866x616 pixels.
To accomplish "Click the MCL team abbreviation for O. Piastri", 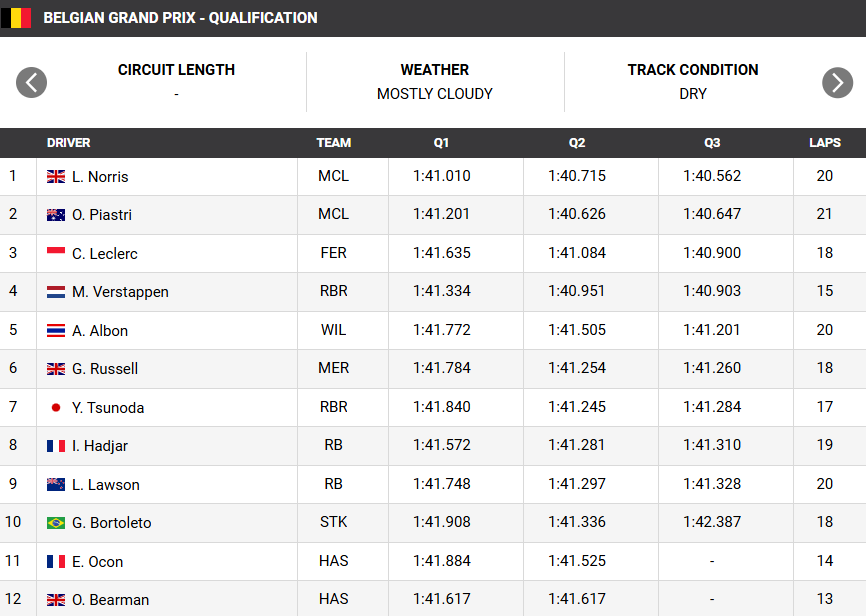I will [x=334, y=214].
